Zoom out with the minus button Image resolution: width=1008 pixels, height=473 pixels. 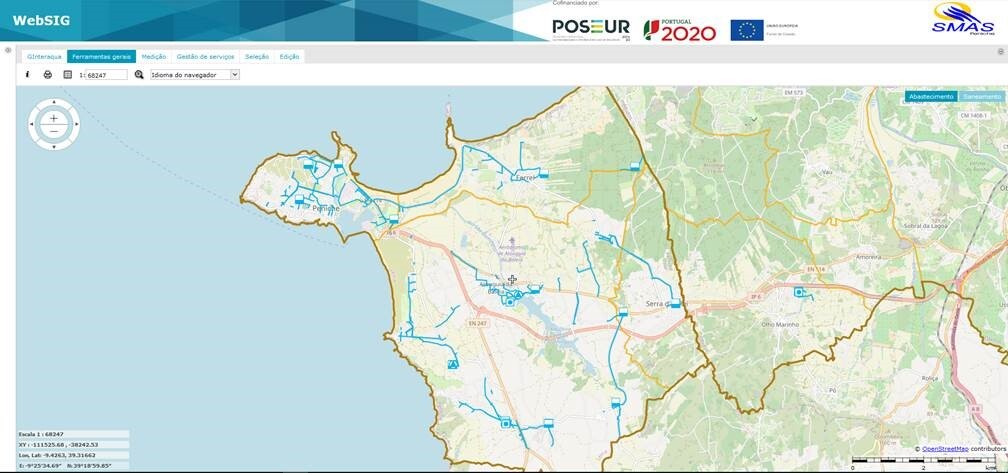pos(54,131)
